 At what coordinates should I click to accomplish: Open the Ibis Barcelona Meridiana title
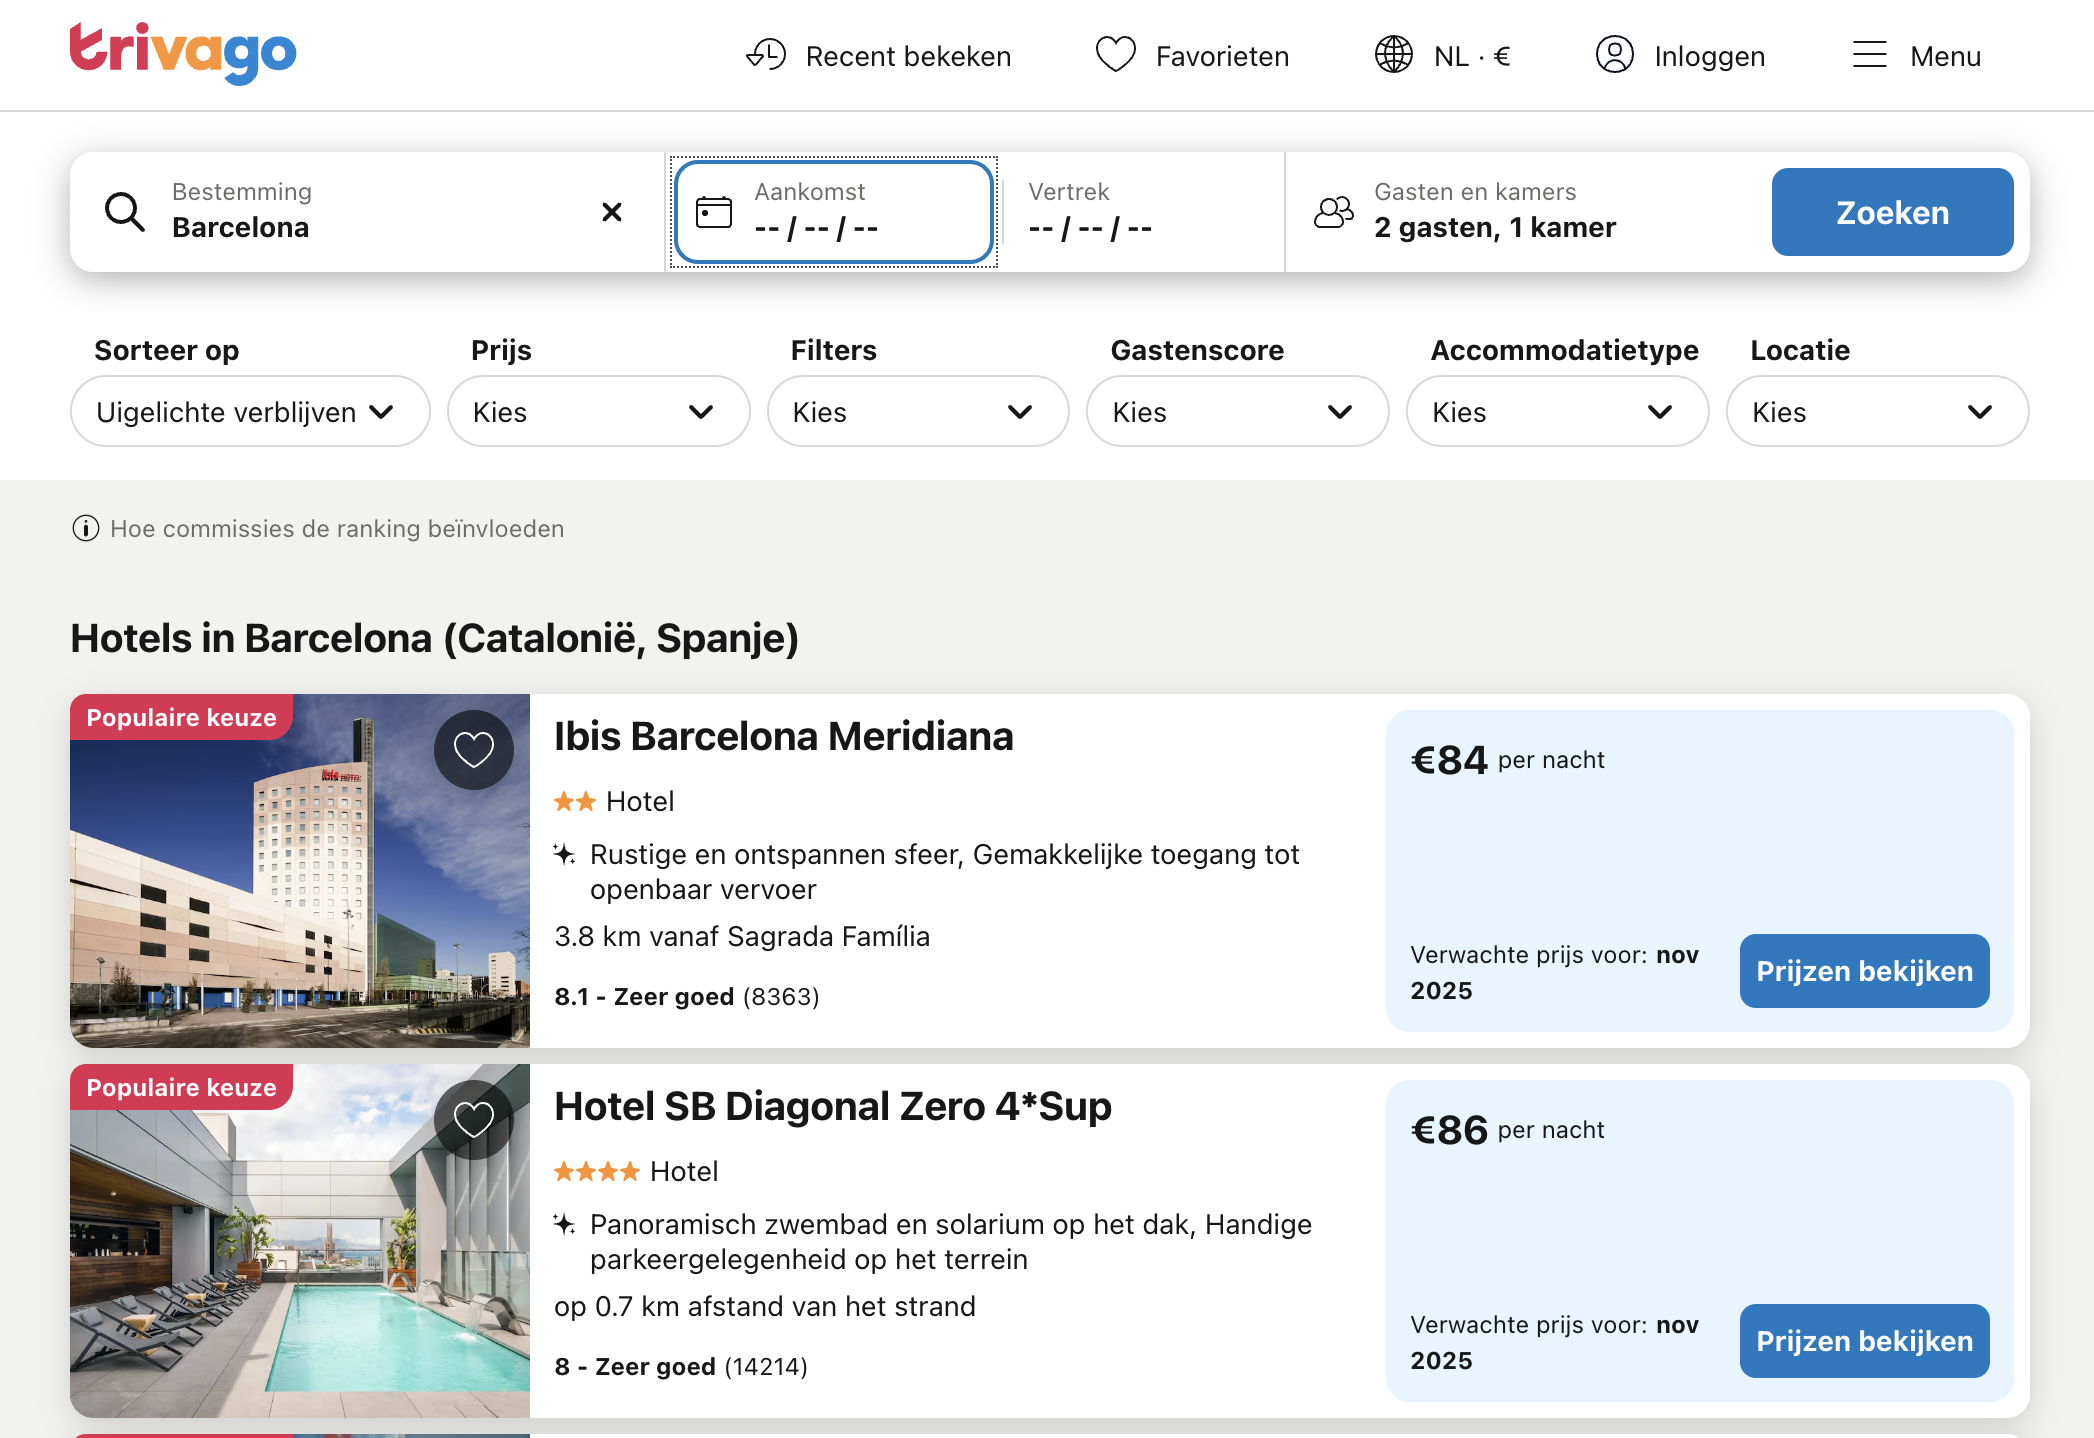(x=784, y=737)
